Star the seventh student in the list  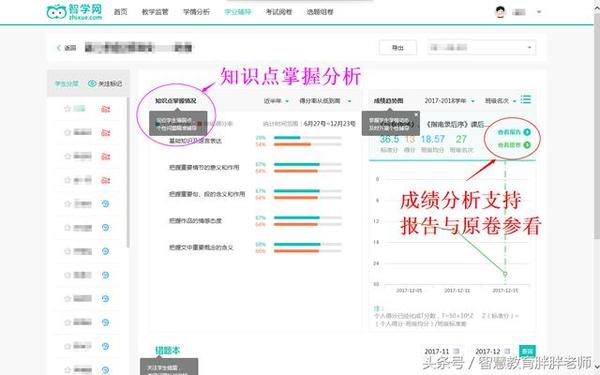point(68,251)
